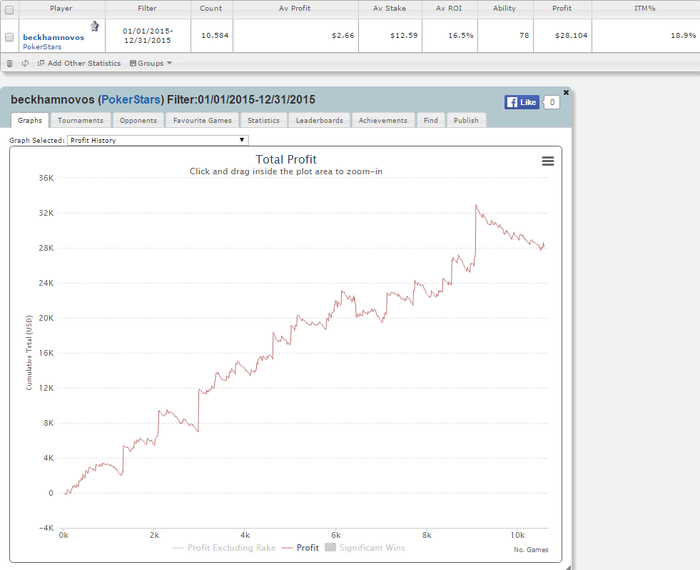Toggle the Profit Excluding Rake legend item
700x570 pixels.
point(224,548)
